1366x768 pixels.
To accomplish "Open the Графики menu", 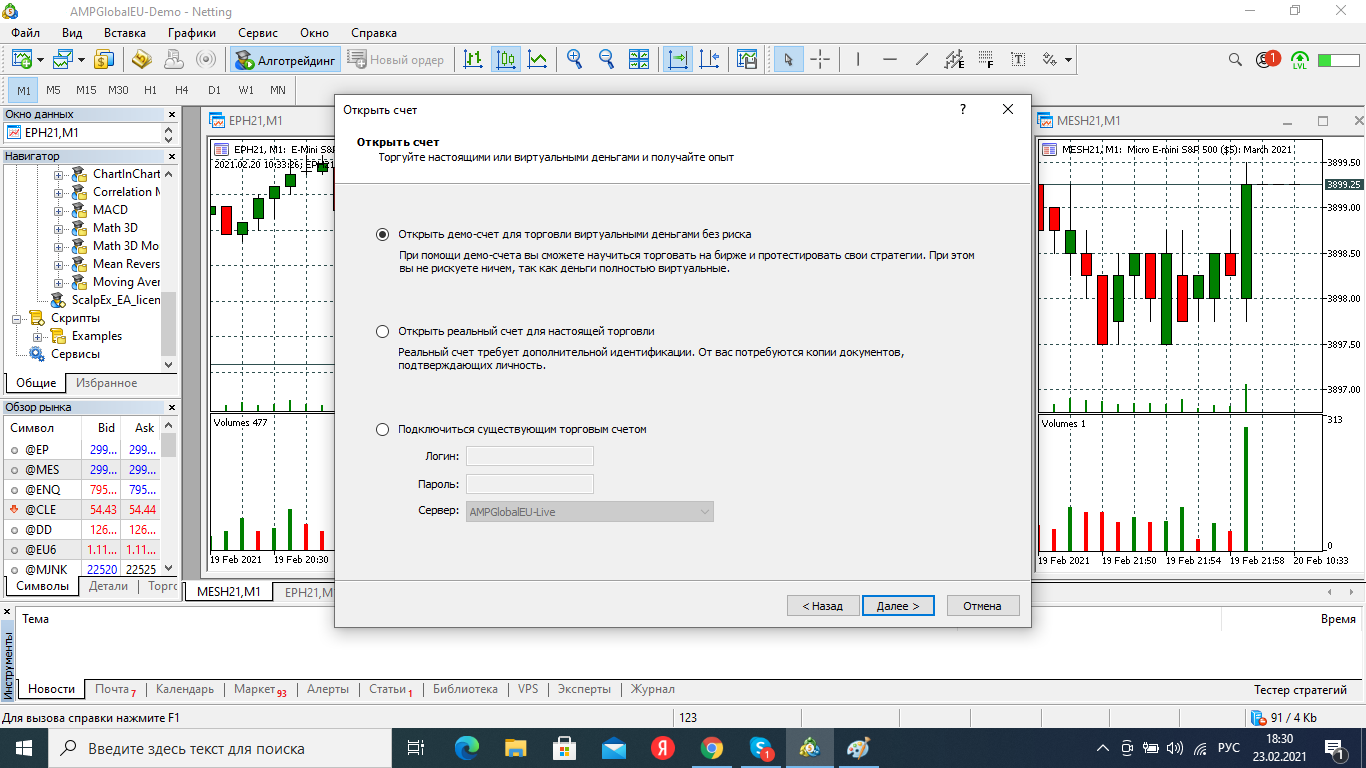I will point(192,33).
